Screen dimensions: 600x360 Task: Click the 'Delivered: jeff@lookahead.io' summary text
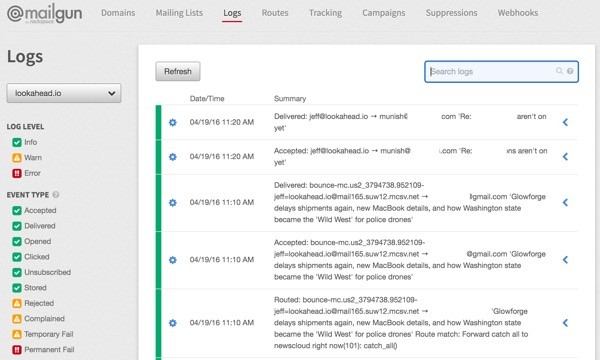(410, 122)
